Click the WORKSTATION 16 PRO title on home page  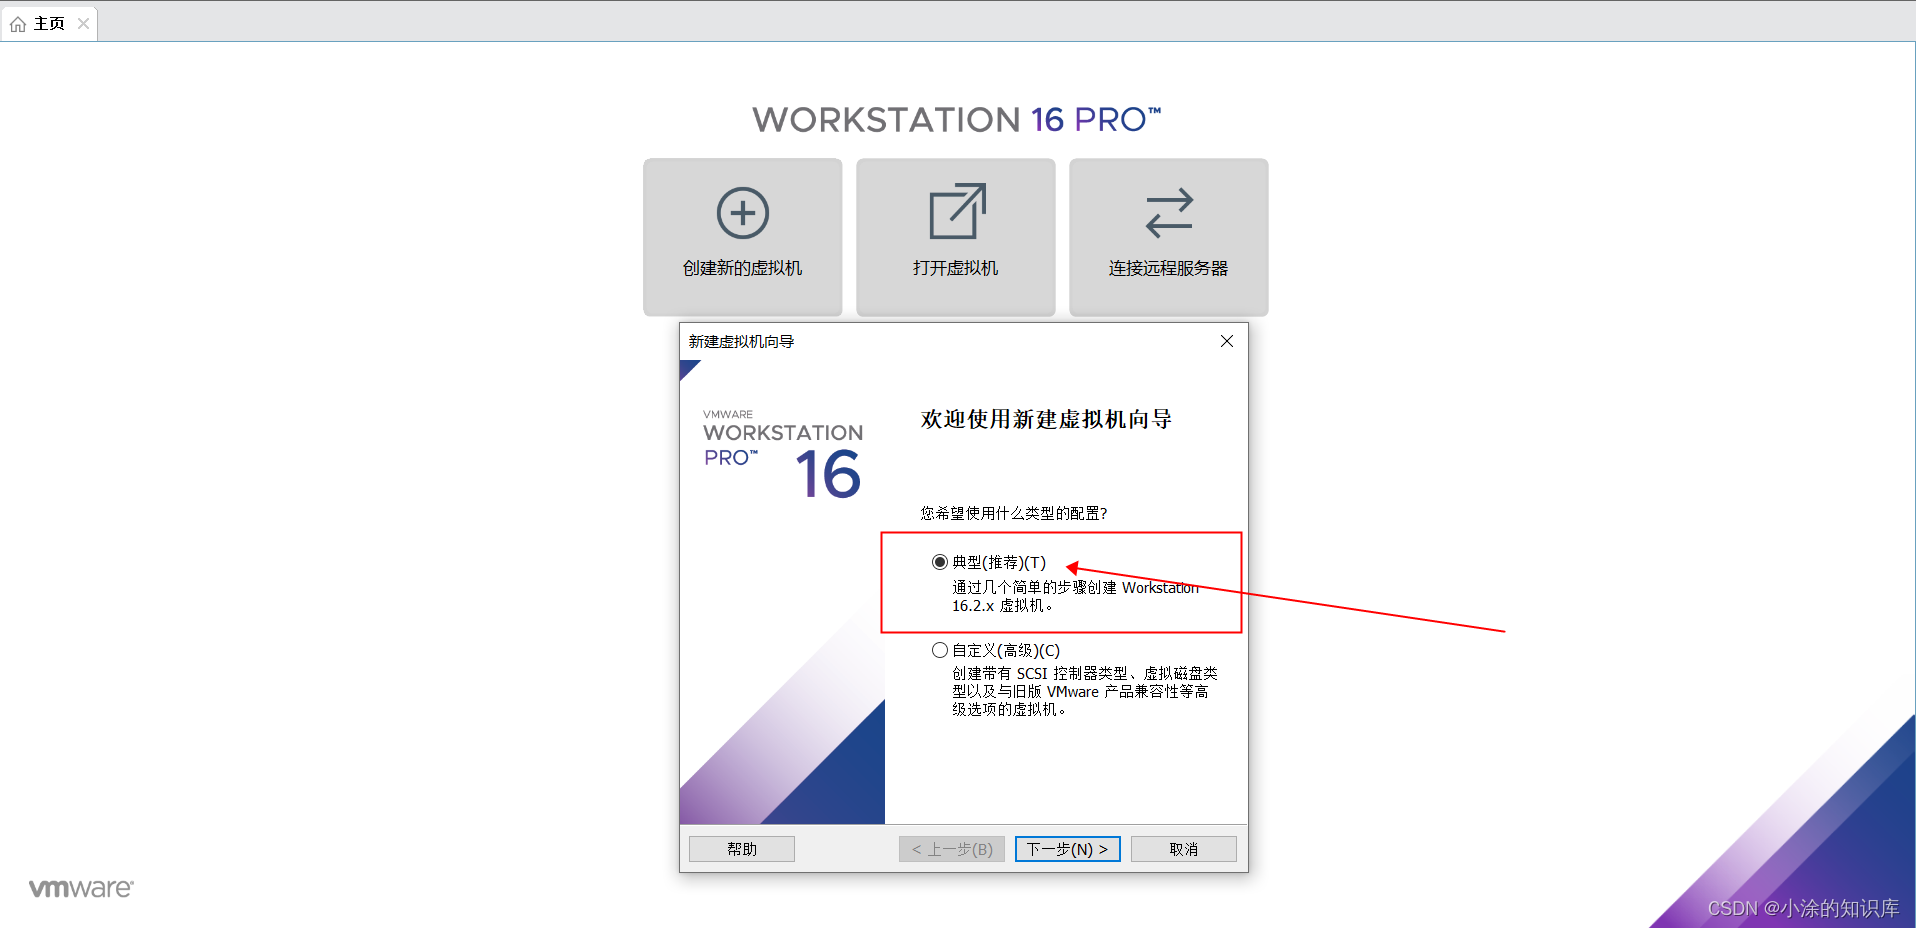click(x=957, y=119)
